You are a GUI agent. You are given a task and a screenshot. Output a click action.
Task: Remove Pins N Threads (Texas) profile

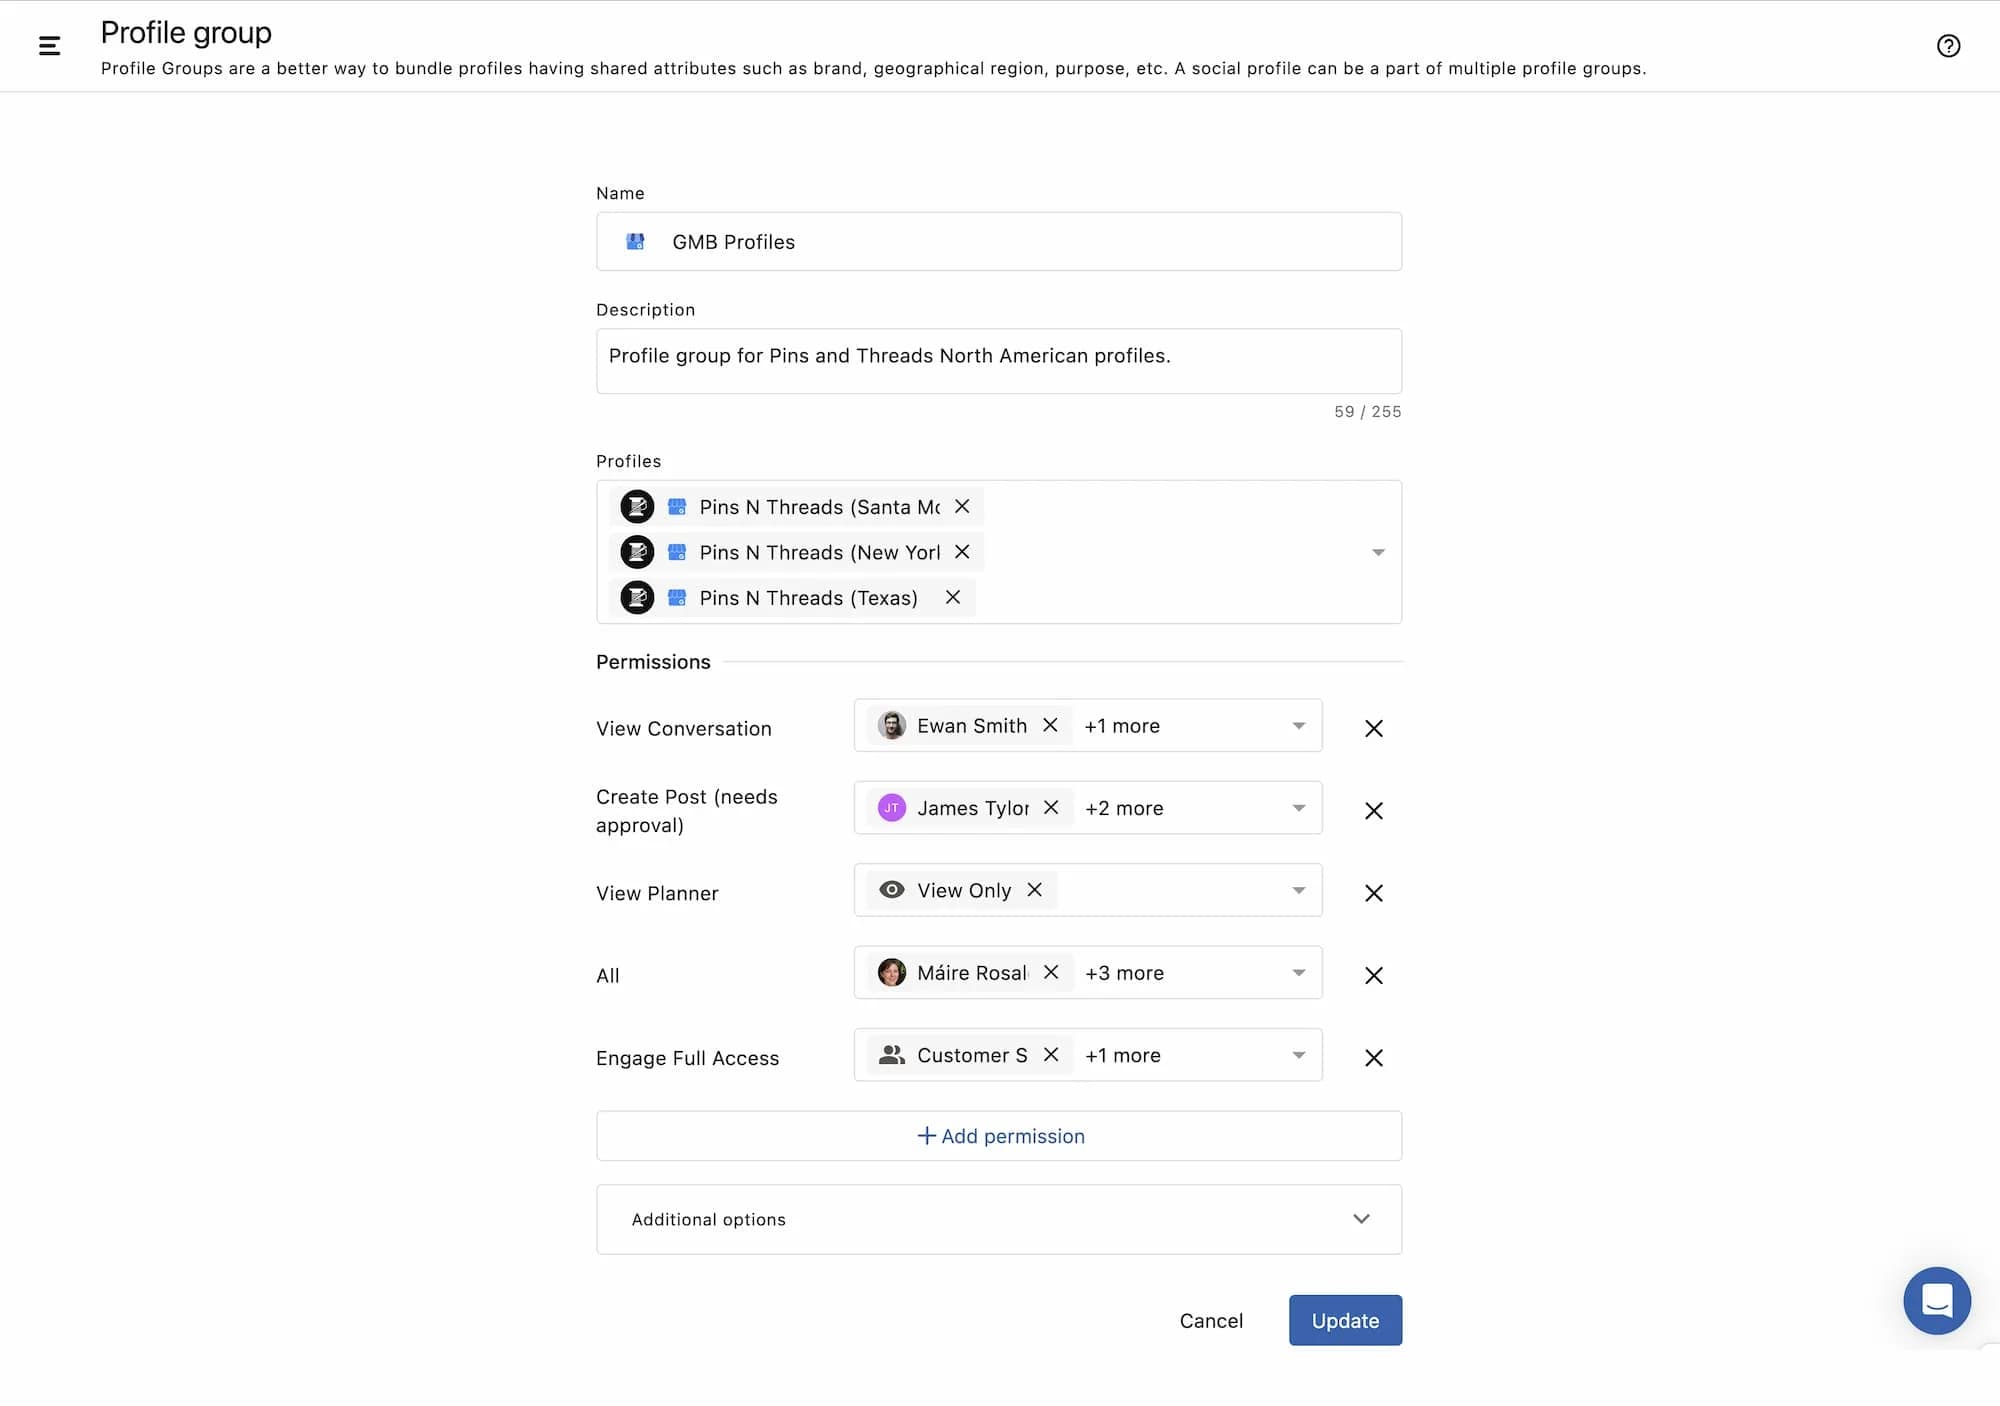(953, 597)
